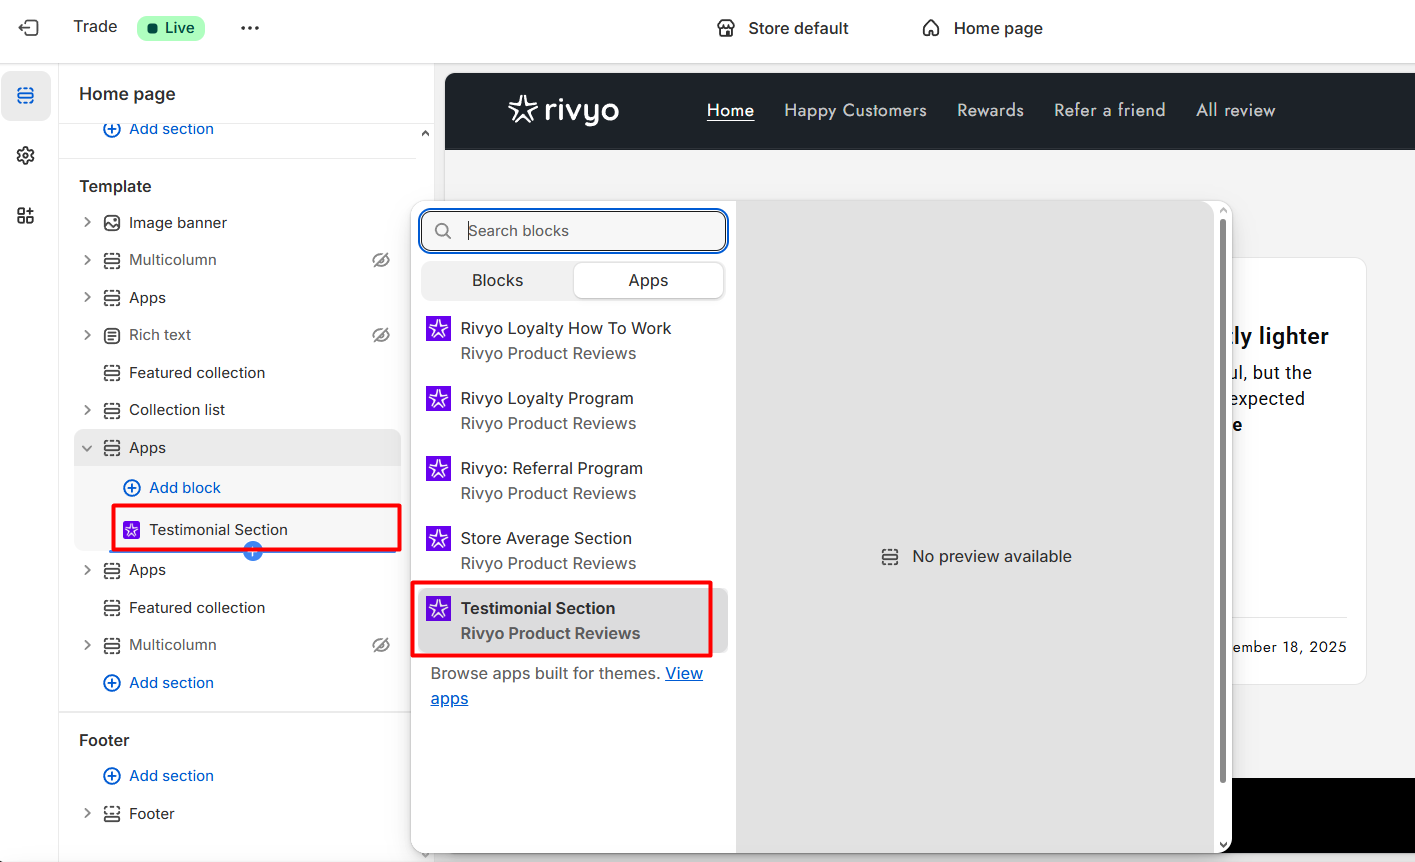Open Rewards in preview navigation
Image resolution: width=1415 pixels, height=862 pixels.
pos(990,111)
